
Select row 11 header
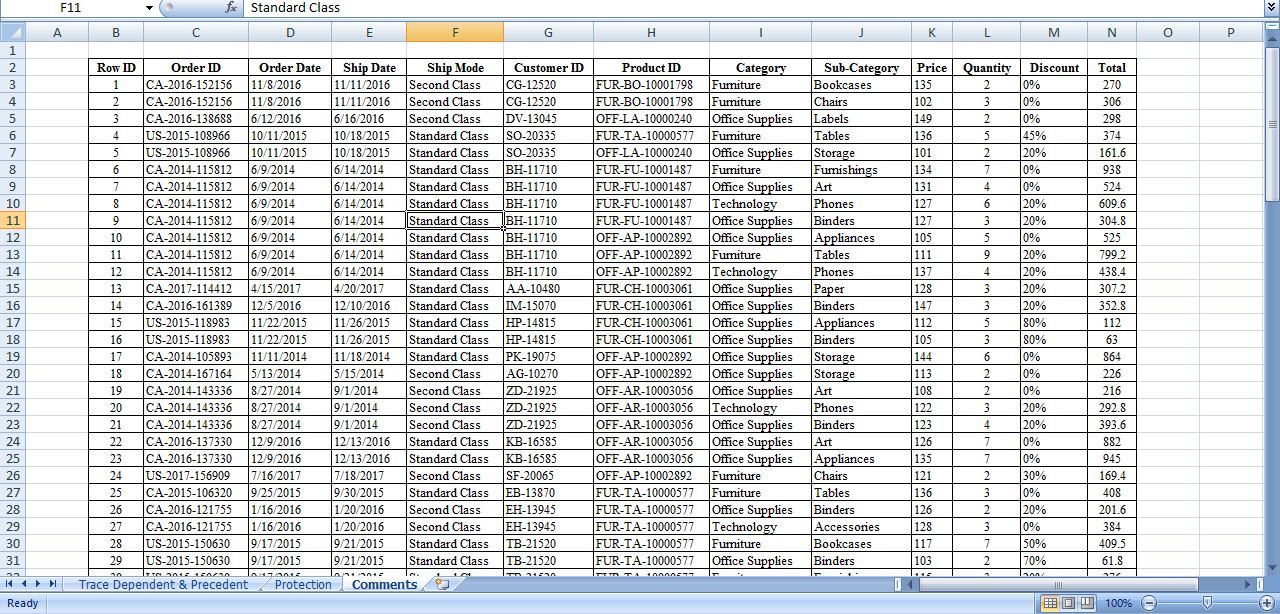(x=12, y=220)
